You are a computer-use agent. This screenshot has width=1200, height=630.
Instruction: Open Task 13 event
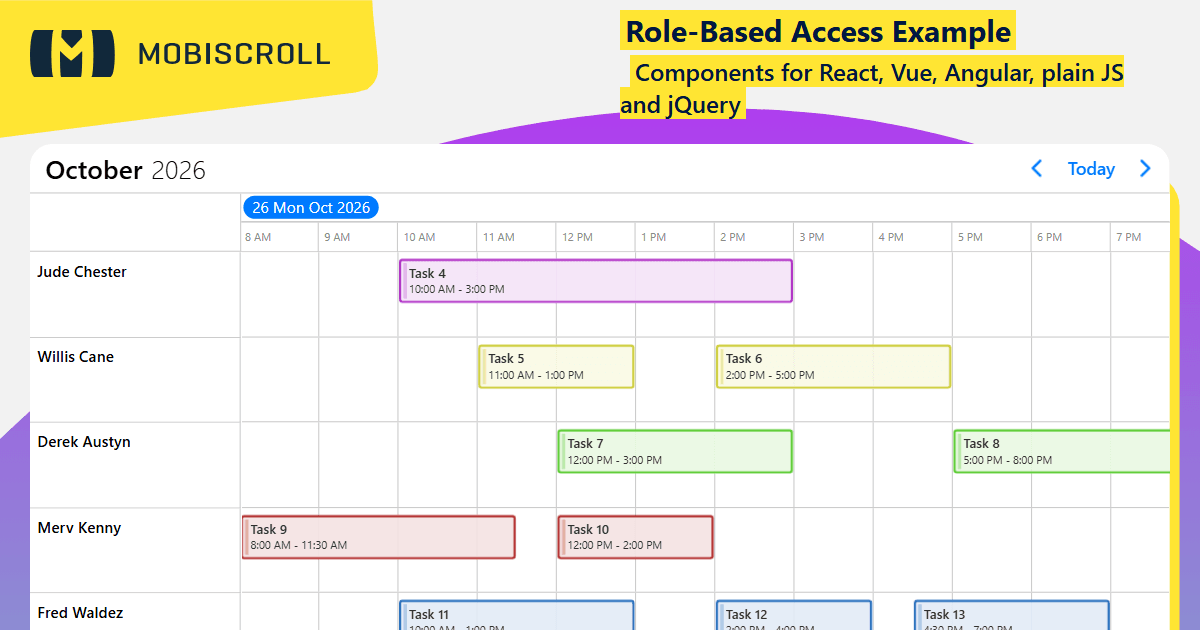point(1012,615)
